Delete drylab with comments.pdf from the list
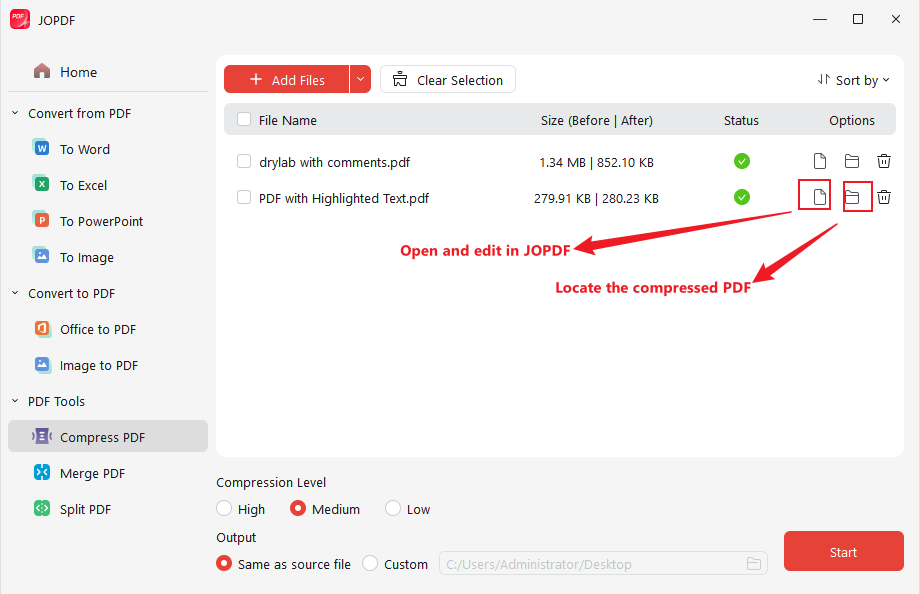The height and width of the screenshot is (594, 920). (884, 161)
